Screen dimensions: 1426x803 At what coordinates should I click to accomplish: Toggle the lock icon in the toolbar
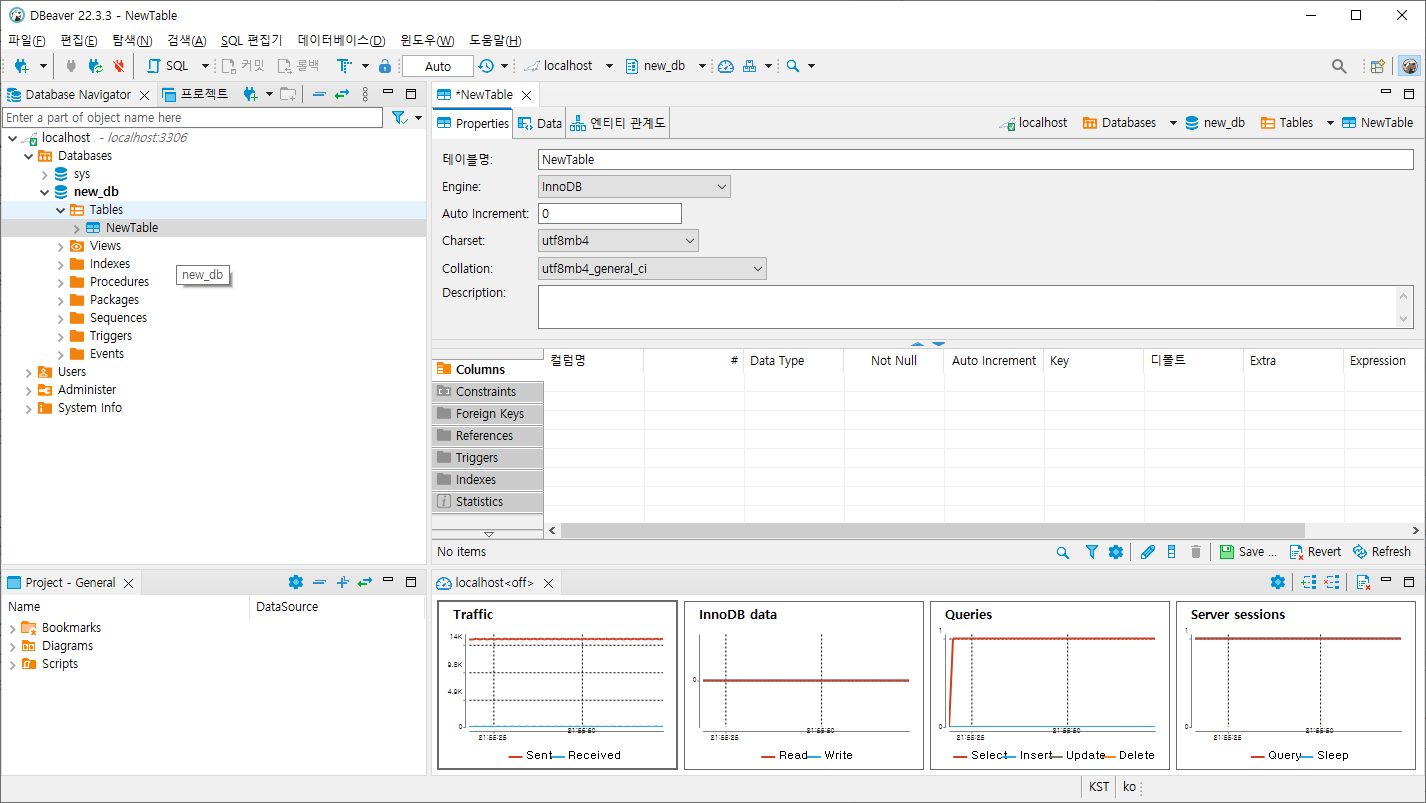(x=385, y=66)
